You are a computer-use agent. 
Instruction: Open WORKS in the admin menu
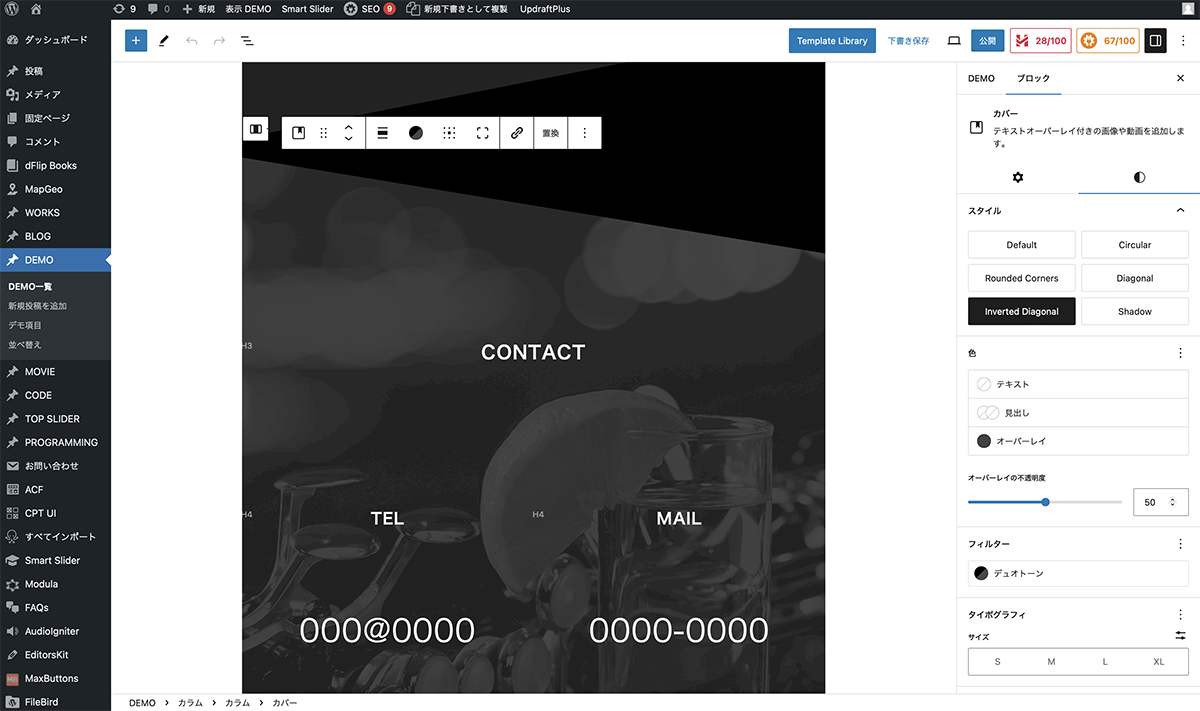42,213
